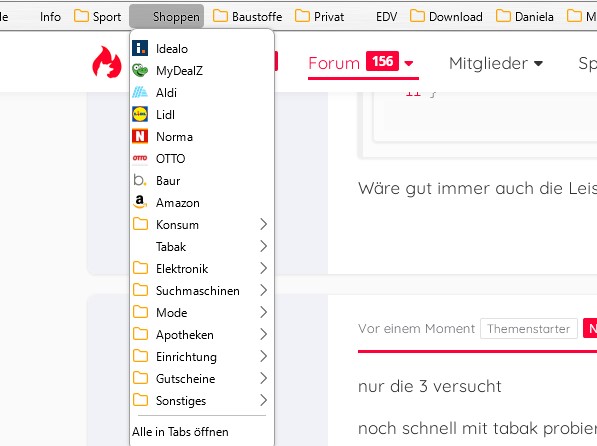Click the Baur bookmark icon

pos(140,180)
